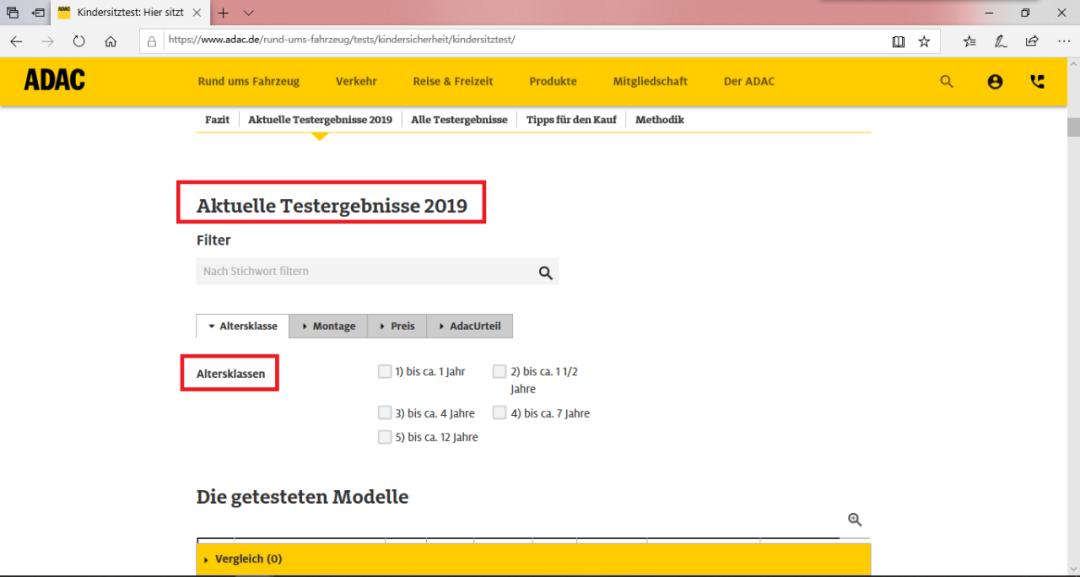Check '1) bis ca. 1 Jahr' checkbox

pyautogui.click(x=384, y=372)
